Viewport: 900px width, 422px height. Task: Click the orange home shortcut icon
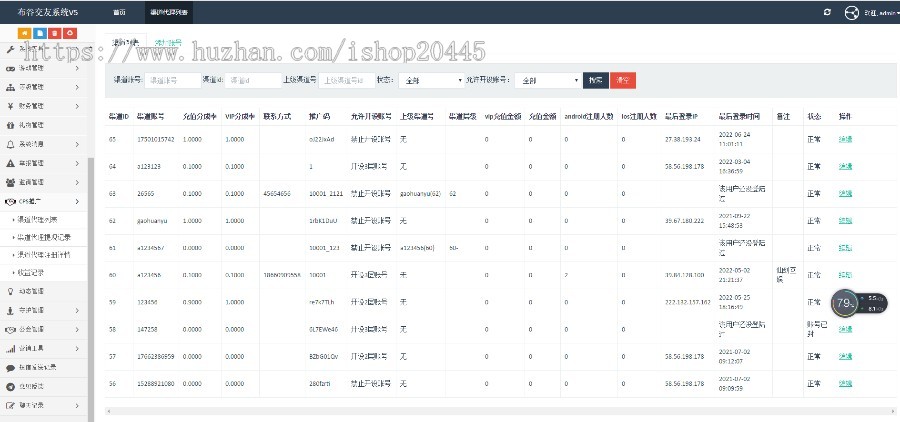click(x=25, y=33)
